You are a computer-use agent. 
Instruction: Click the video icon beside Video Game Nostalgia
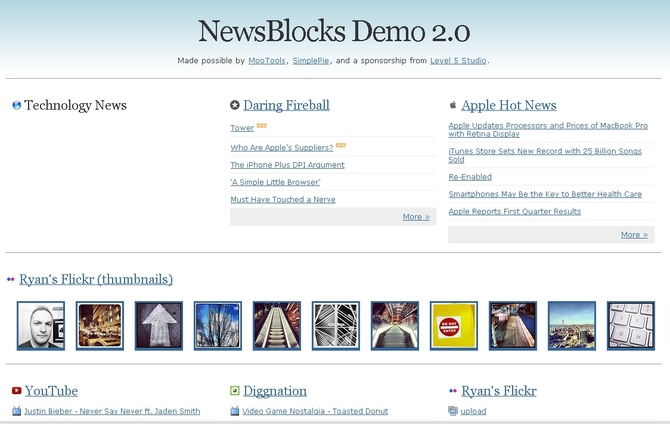click(x=235, y=411)
